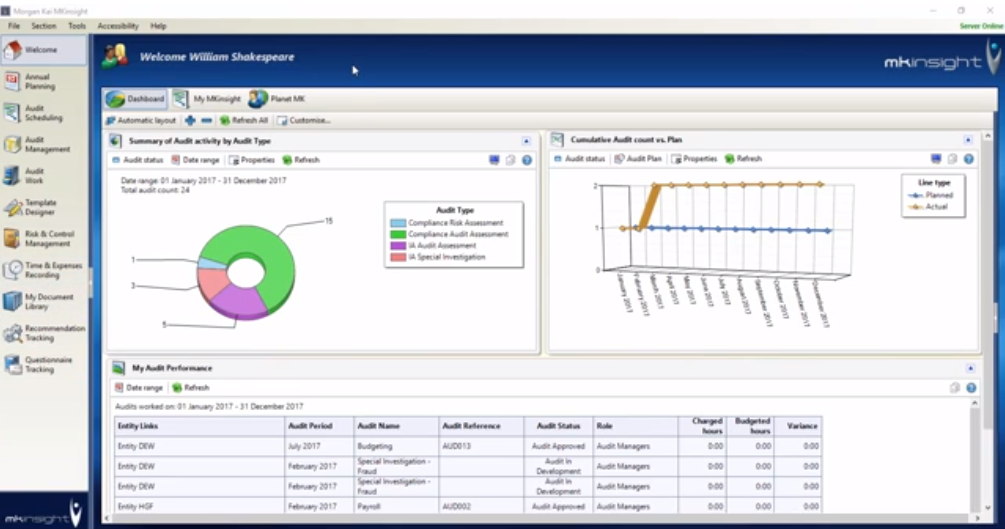The width and height of the screenshot is (1005, 529).
Task: Click the blue plus icon beside Automatic layout
Action: (x=190, y=120)
